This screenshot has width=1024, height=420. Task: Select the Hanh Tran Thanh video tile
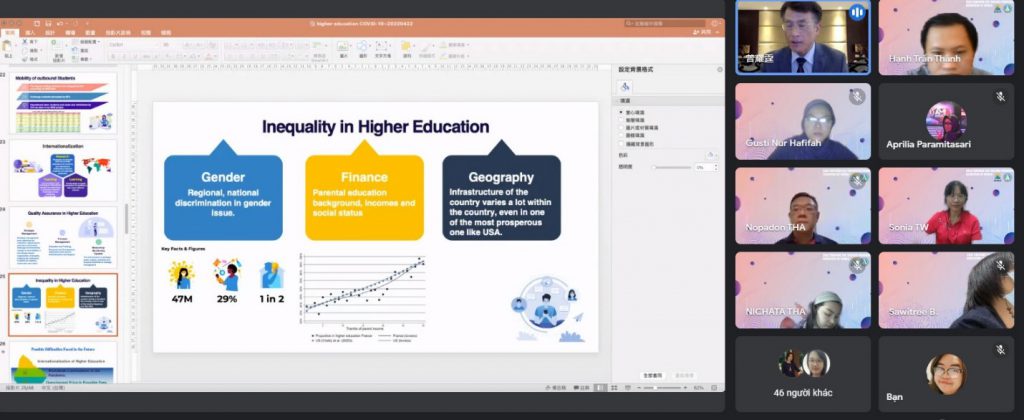(x=946, y=37)
